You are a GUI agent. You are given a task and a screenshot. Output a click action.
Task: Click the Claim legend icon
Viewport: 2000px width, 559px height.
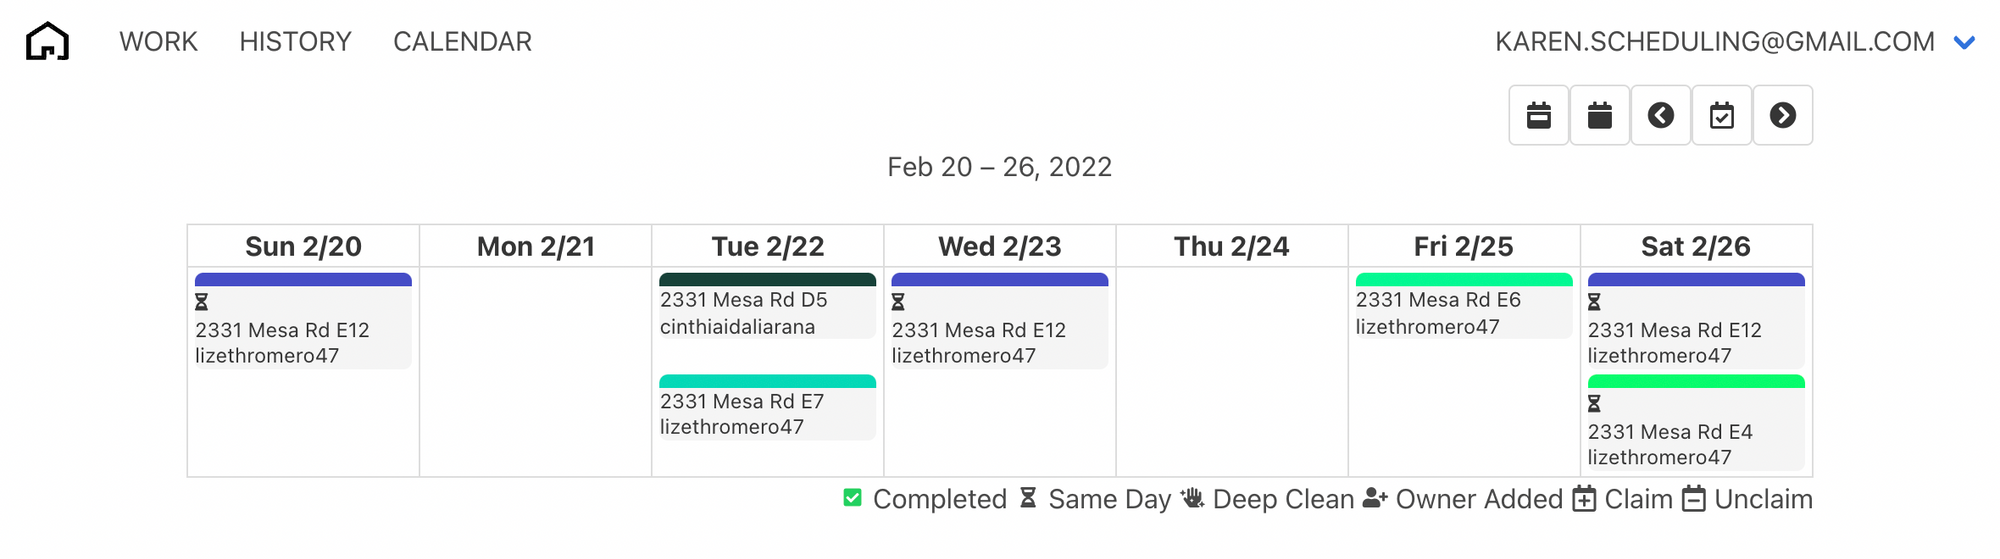(x=1584, y=499)
